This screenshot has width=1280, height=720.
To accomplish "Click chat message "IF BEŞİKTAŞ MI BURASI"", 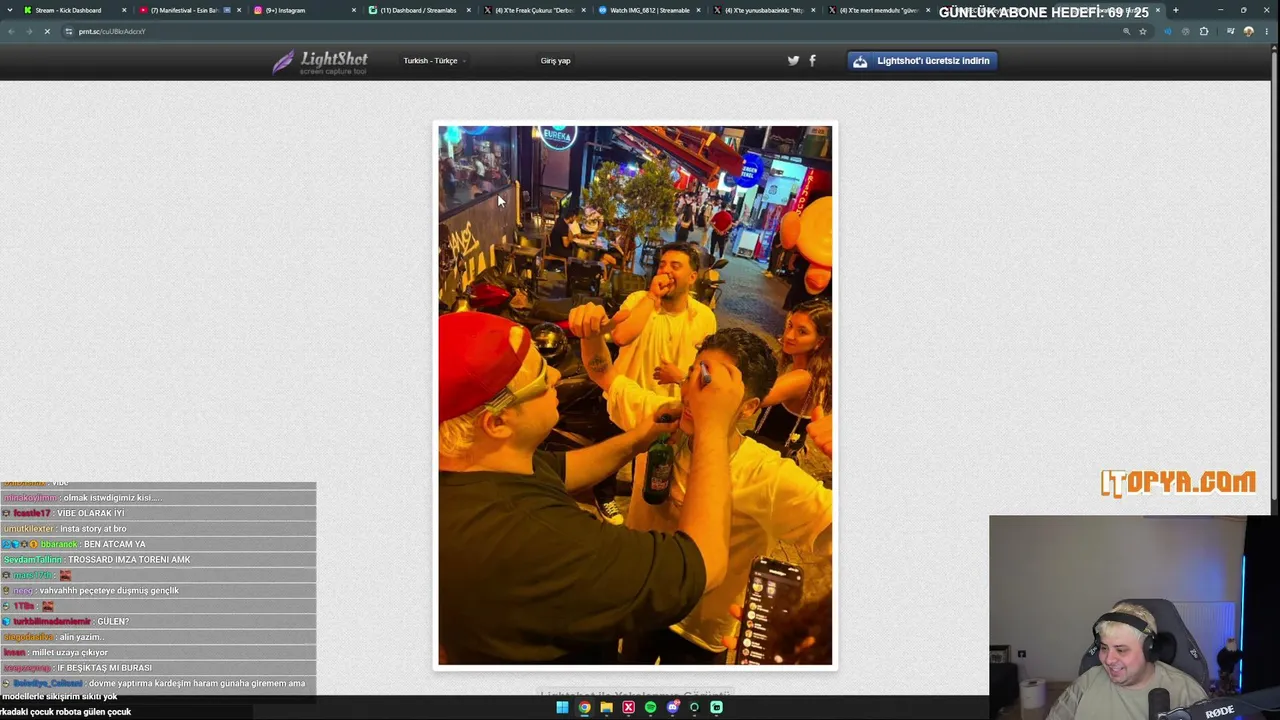I will (105, 668).
